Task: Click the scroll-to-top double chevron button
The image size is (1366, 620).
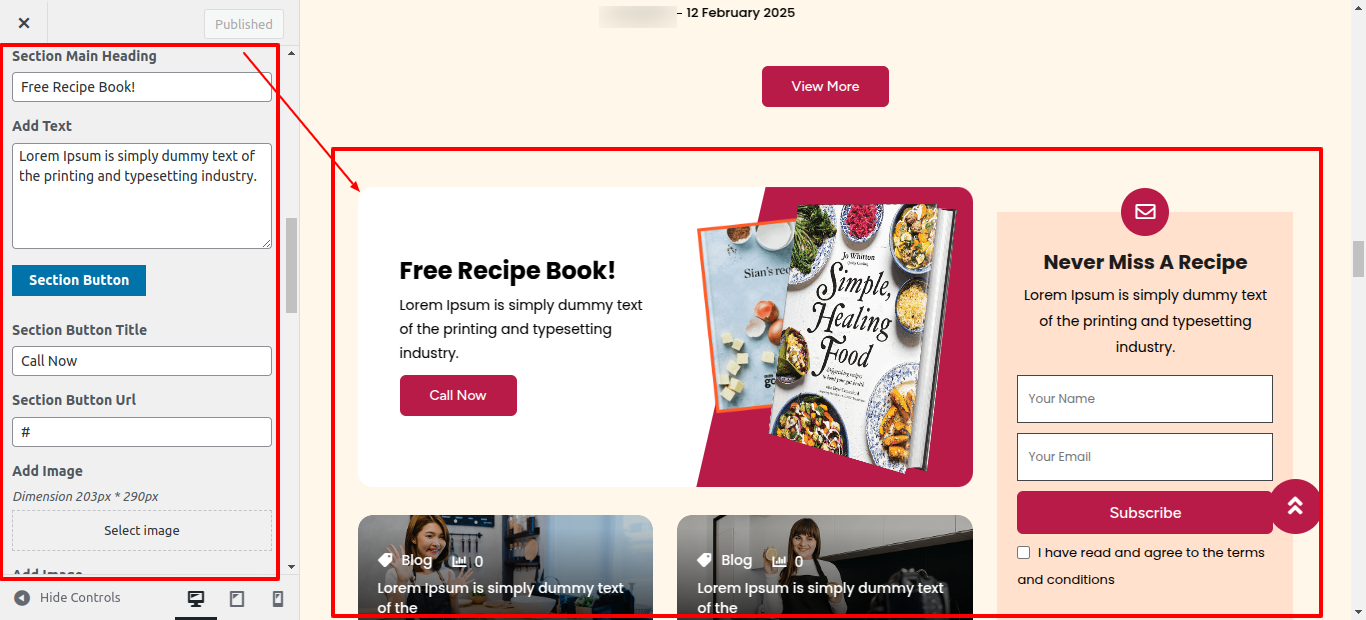Action: click(1295, 506)
